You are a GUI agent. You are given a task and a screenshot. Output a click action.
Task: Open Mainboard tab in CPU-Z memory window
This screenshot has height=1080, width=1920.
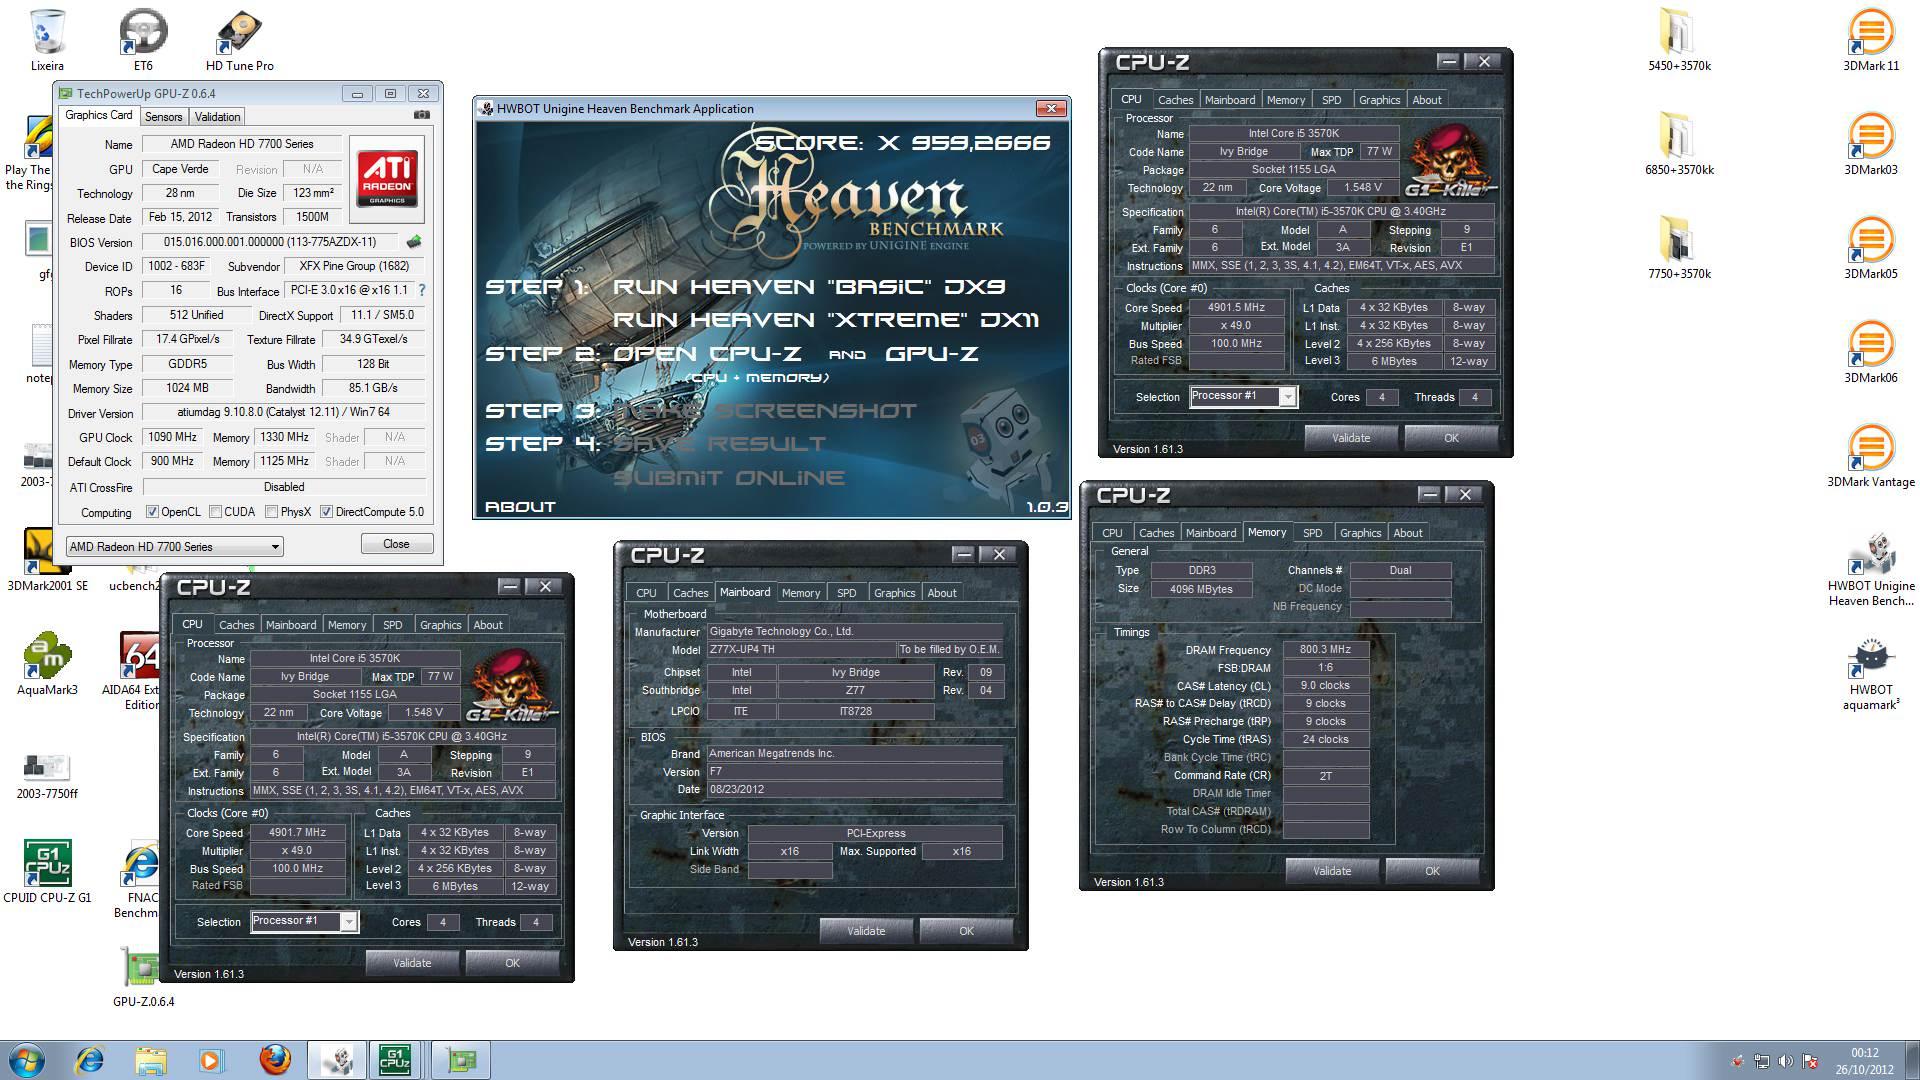tap(1211, 533)
